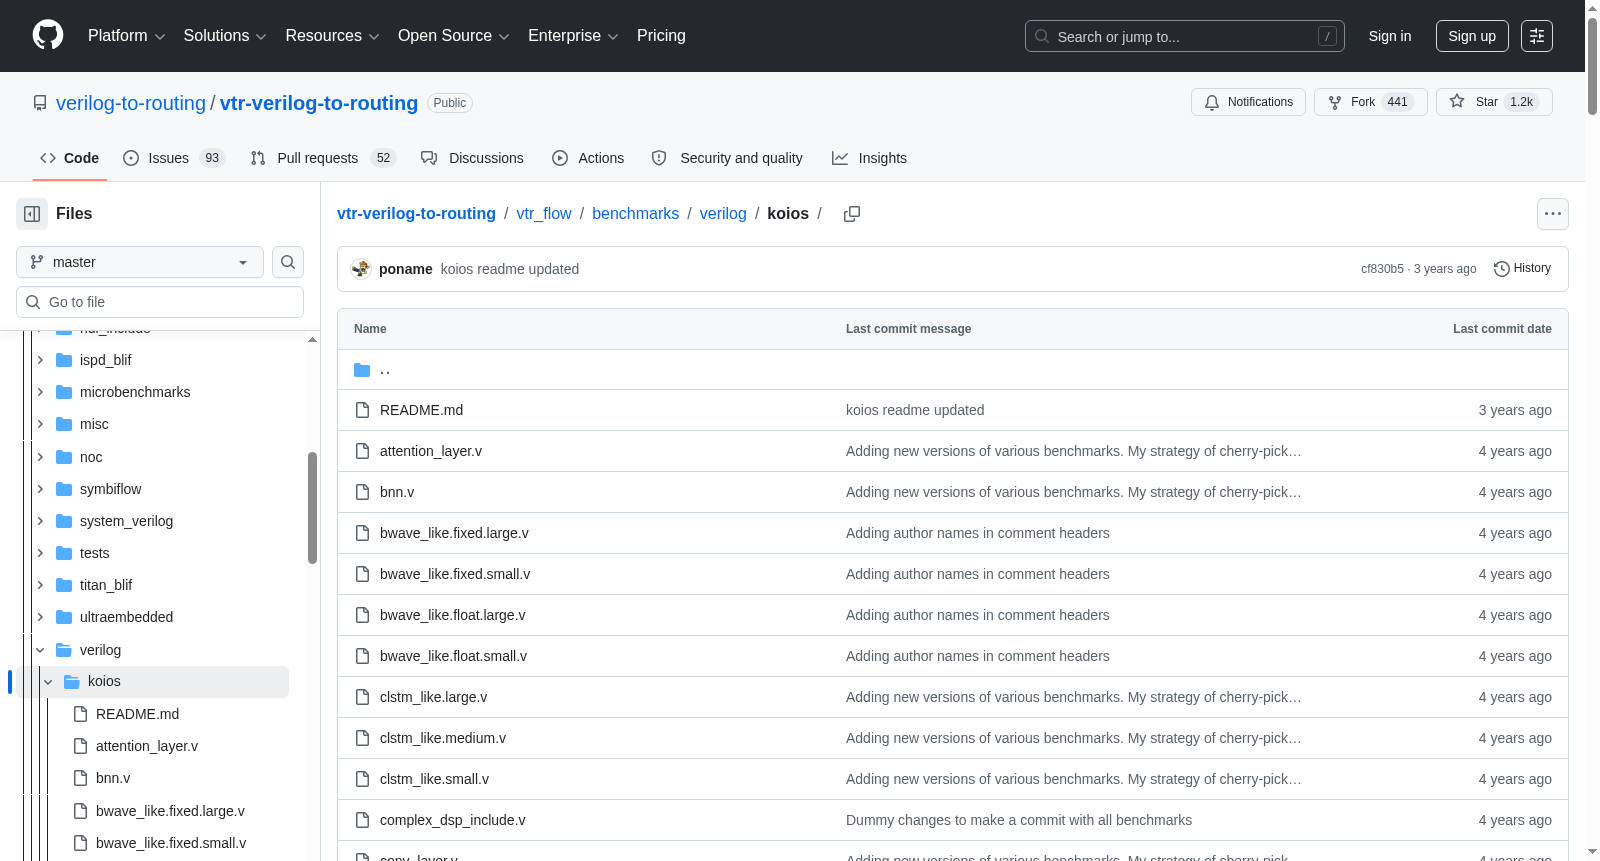Screen dimensions: 1600x861
Task: Expand the noc folder chevron
Action: point(40,457)
